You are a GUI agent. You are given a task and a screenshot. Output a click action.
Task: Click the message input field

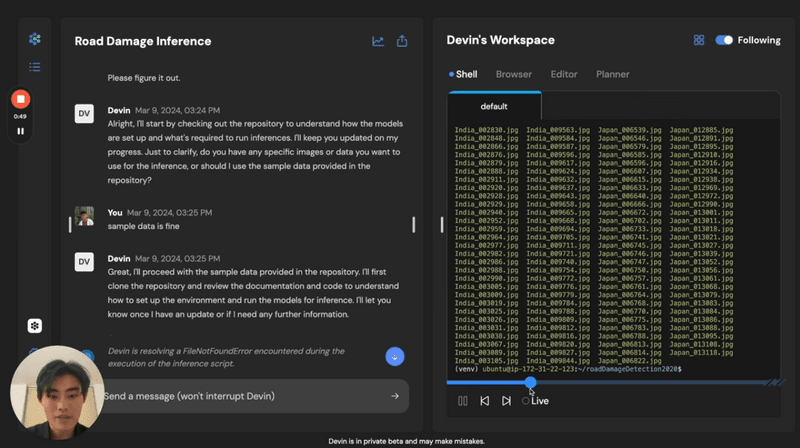point(248,396)
